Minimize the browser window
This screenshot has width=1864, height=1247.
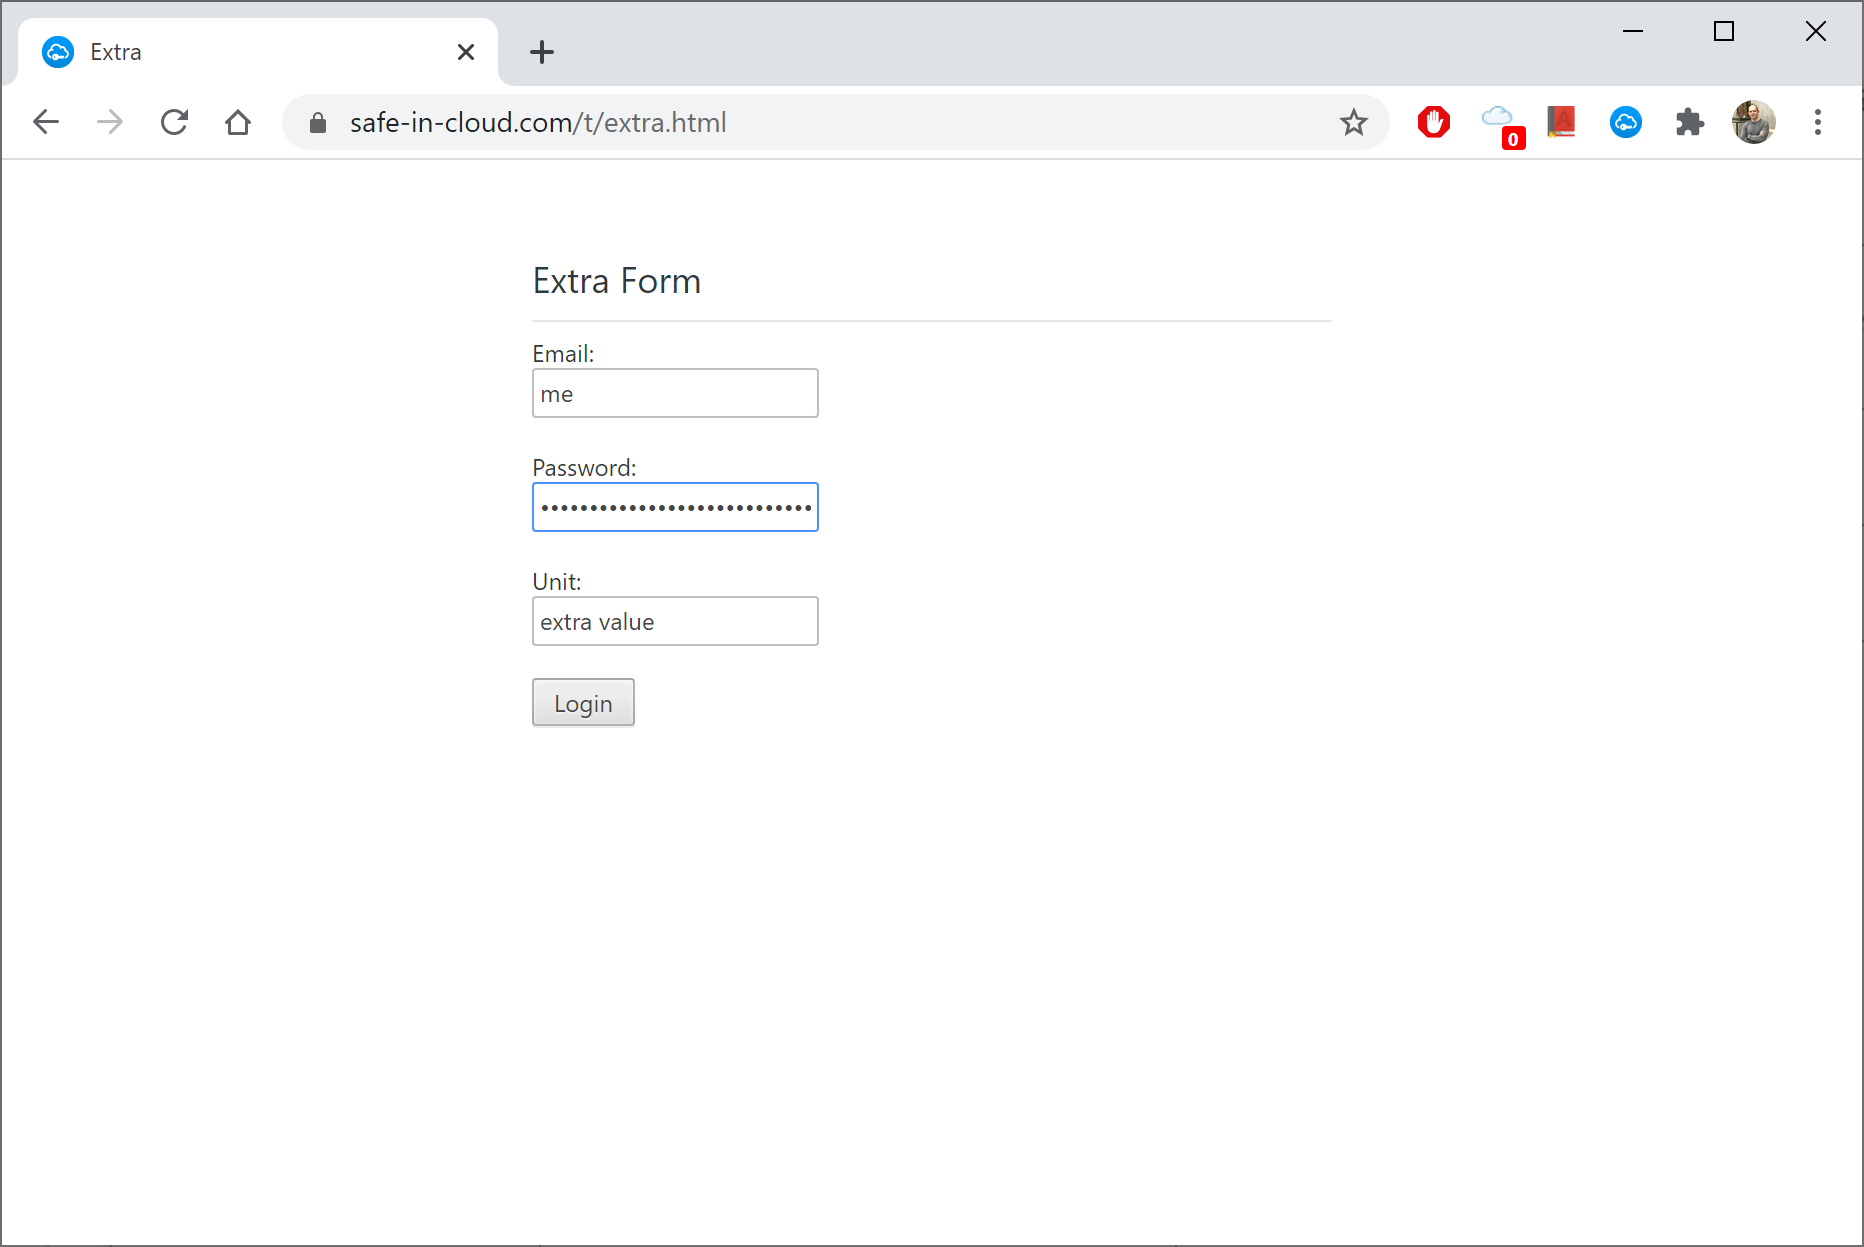coord(1633,31)
